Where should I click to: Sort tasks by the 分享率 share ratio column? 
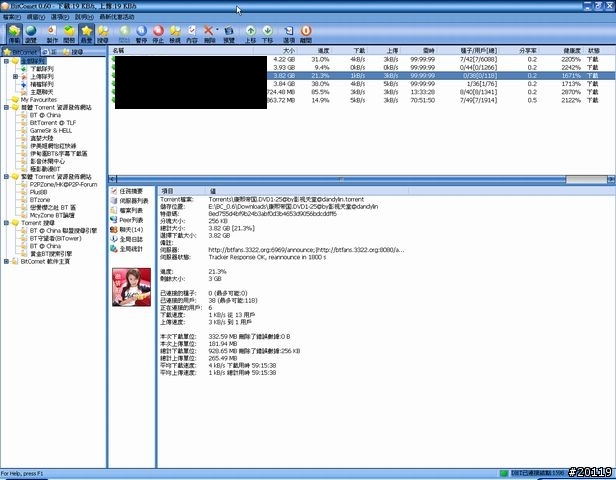[519, 51]
